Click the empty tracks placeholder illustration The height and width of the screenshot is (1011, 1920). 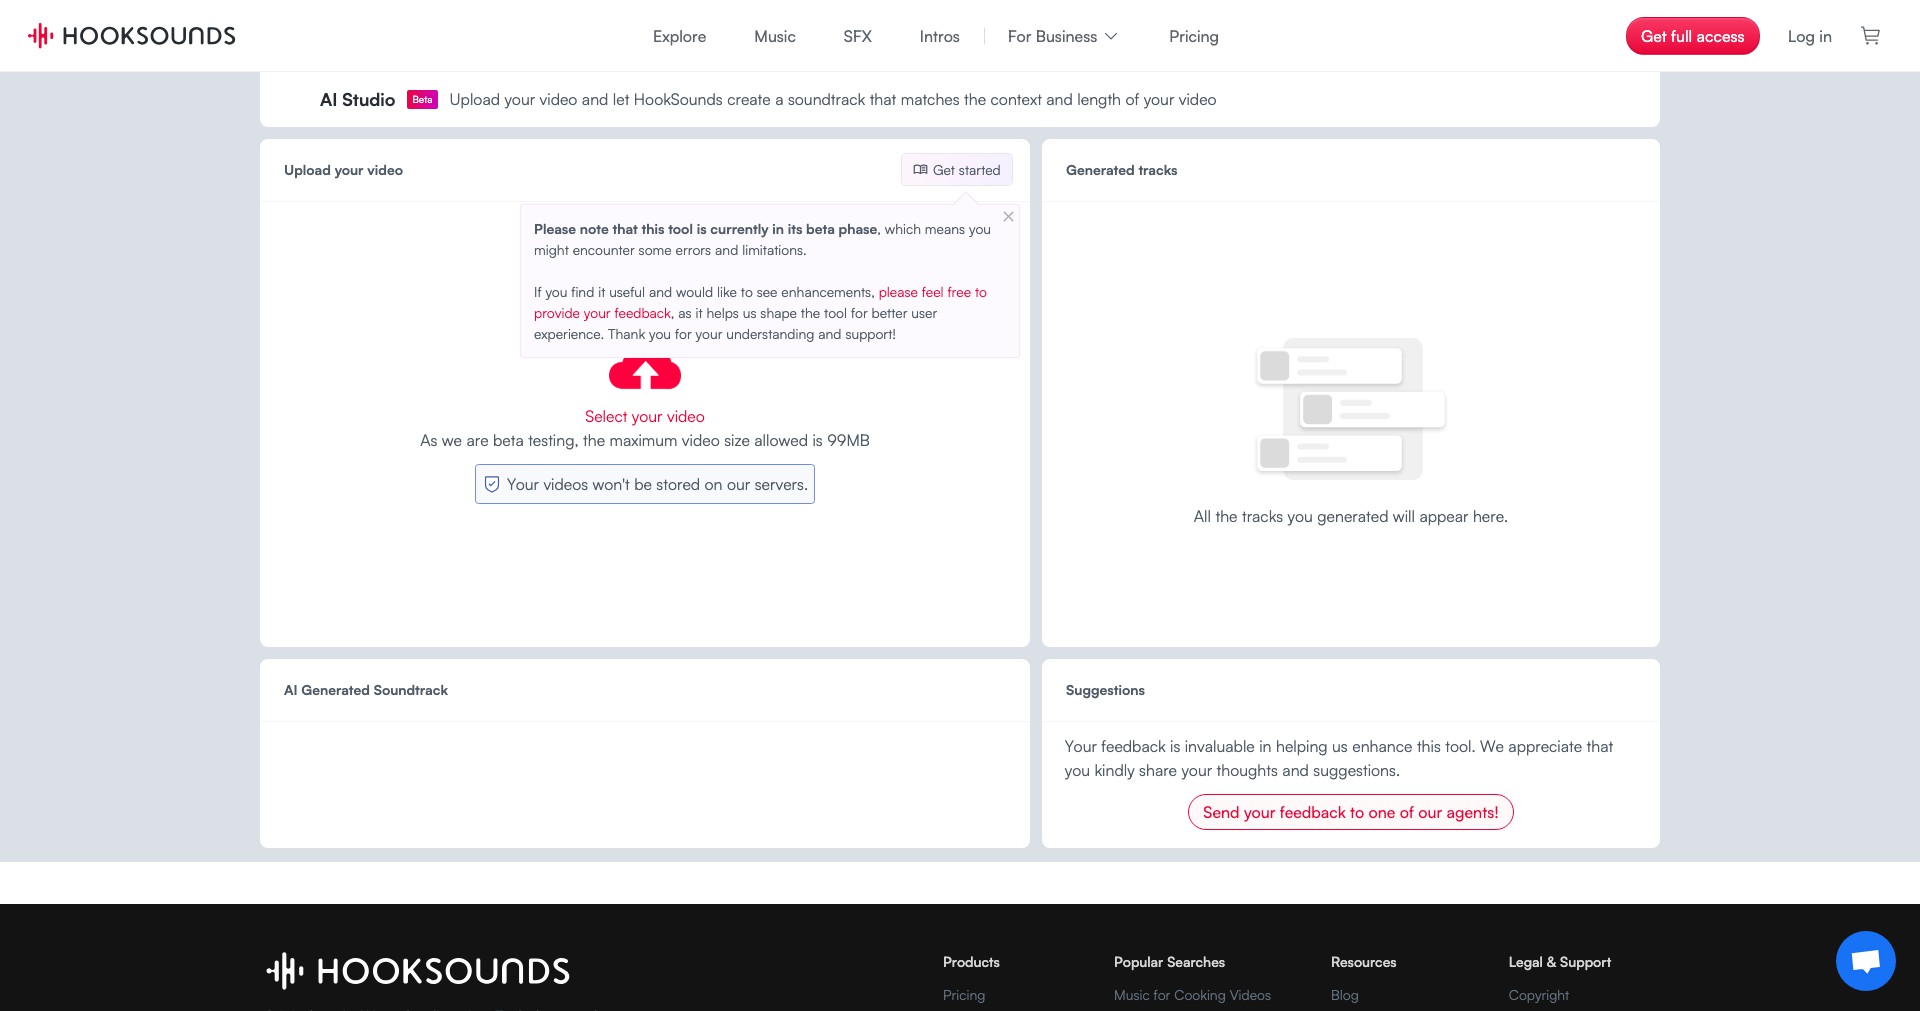pos(1350,409)
